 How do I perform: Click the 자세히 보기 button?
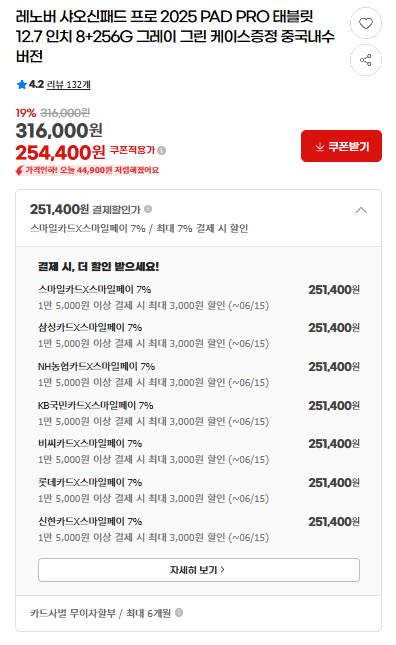click(199, 570)
